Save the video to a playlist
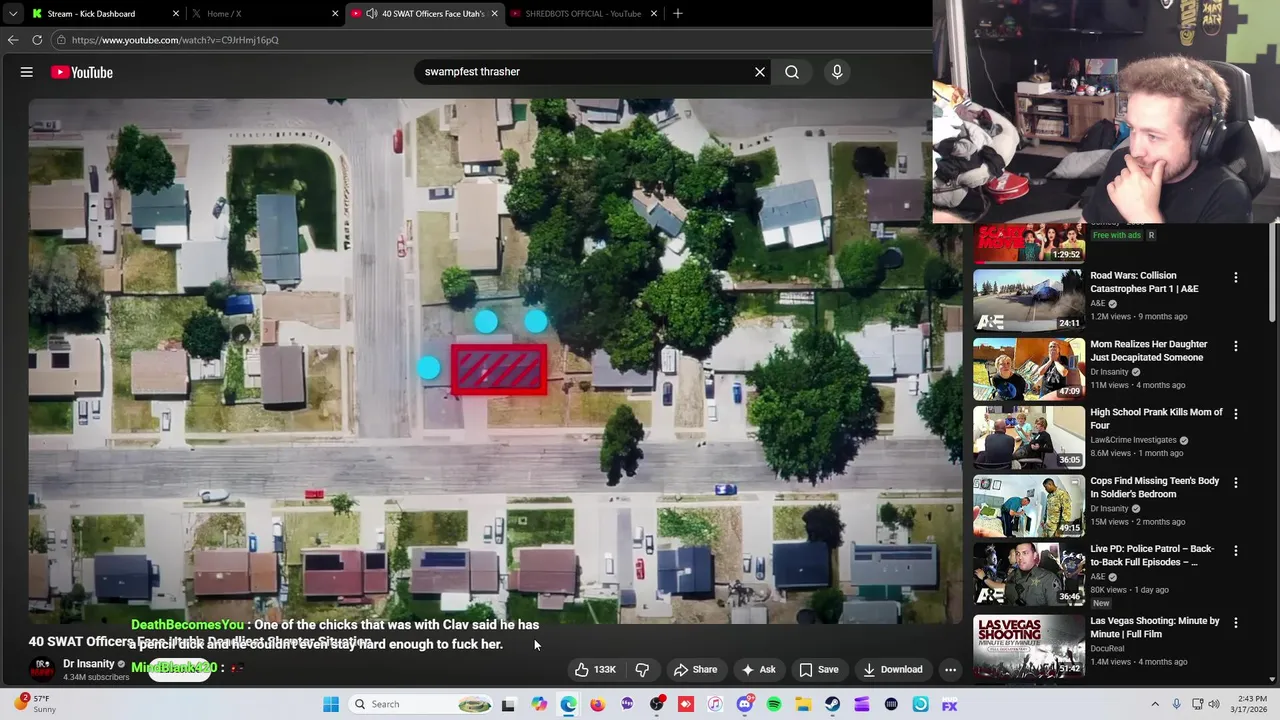 point(818,670)
